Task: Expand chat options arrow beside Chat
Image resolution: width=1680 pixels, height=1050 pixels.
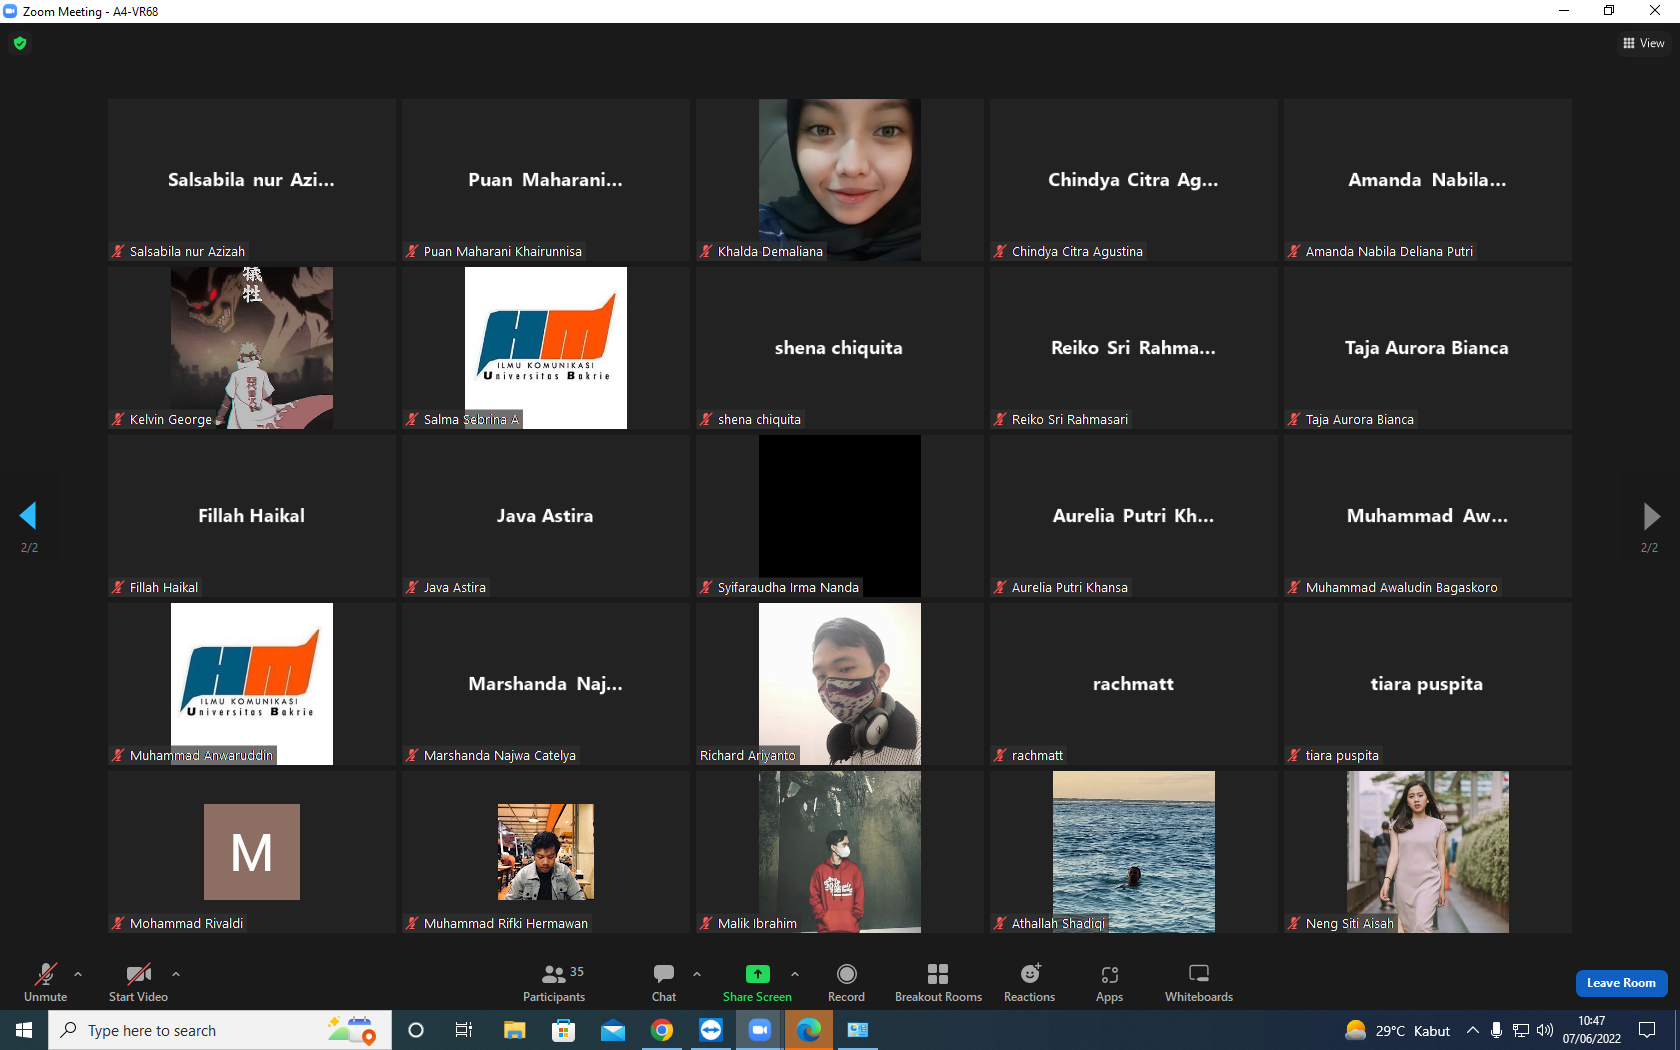Action: [x=697, y=974]
